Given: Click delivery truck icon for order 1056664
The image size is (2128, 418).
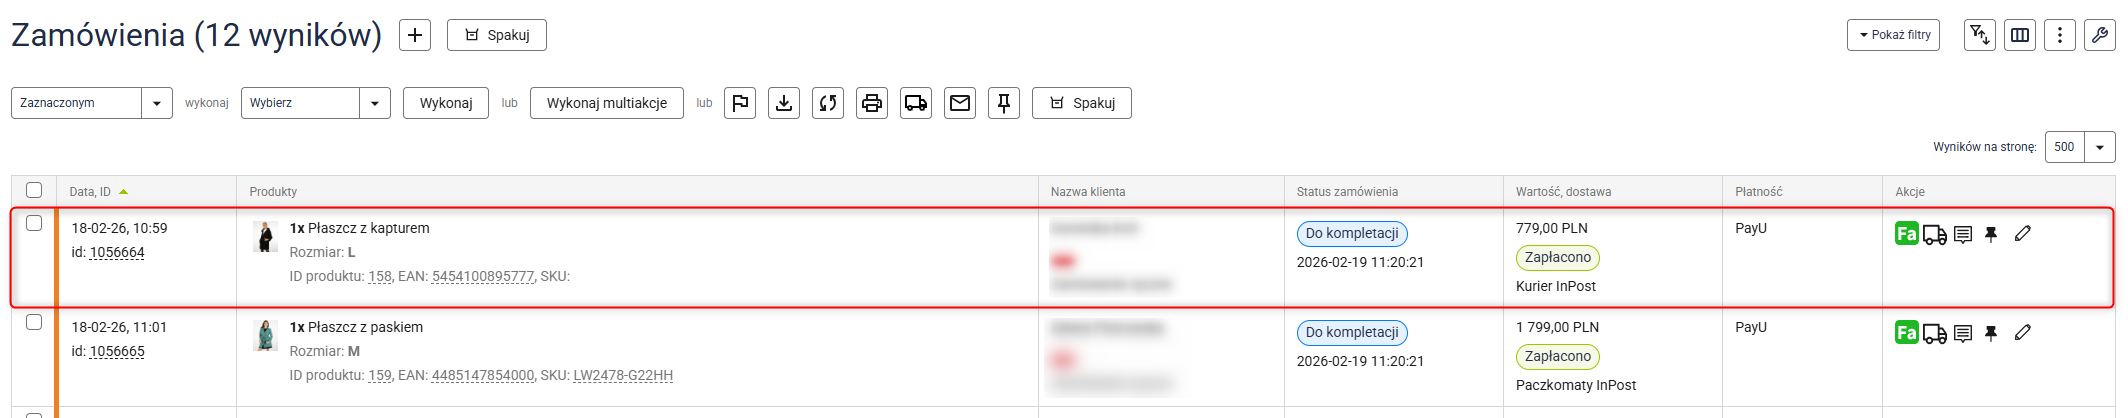Looking at the screenshot, I should [1934, 235].
